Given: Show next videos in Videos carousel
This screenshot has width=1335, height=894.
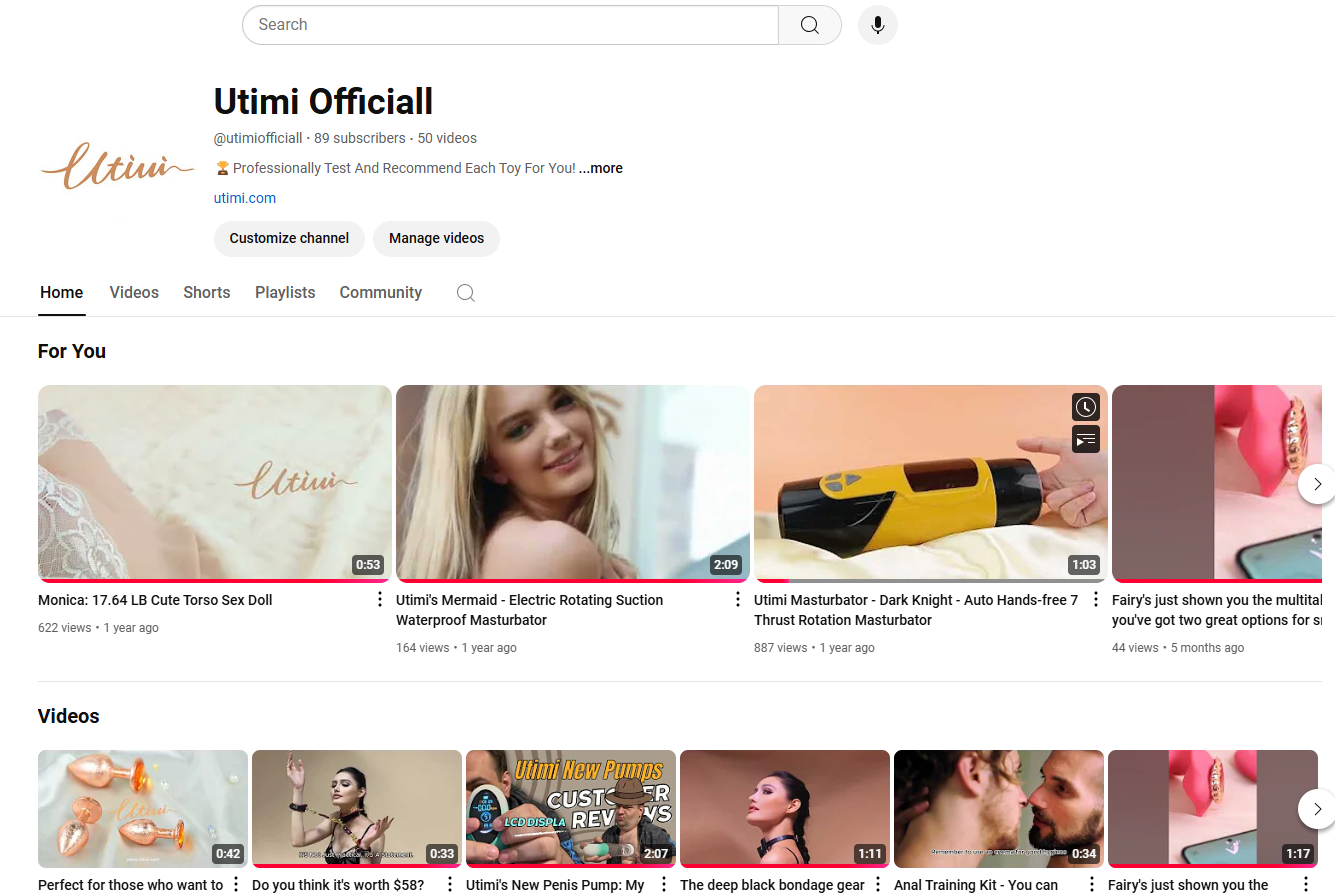Looking at the screenshot, I should point(1317,808).
